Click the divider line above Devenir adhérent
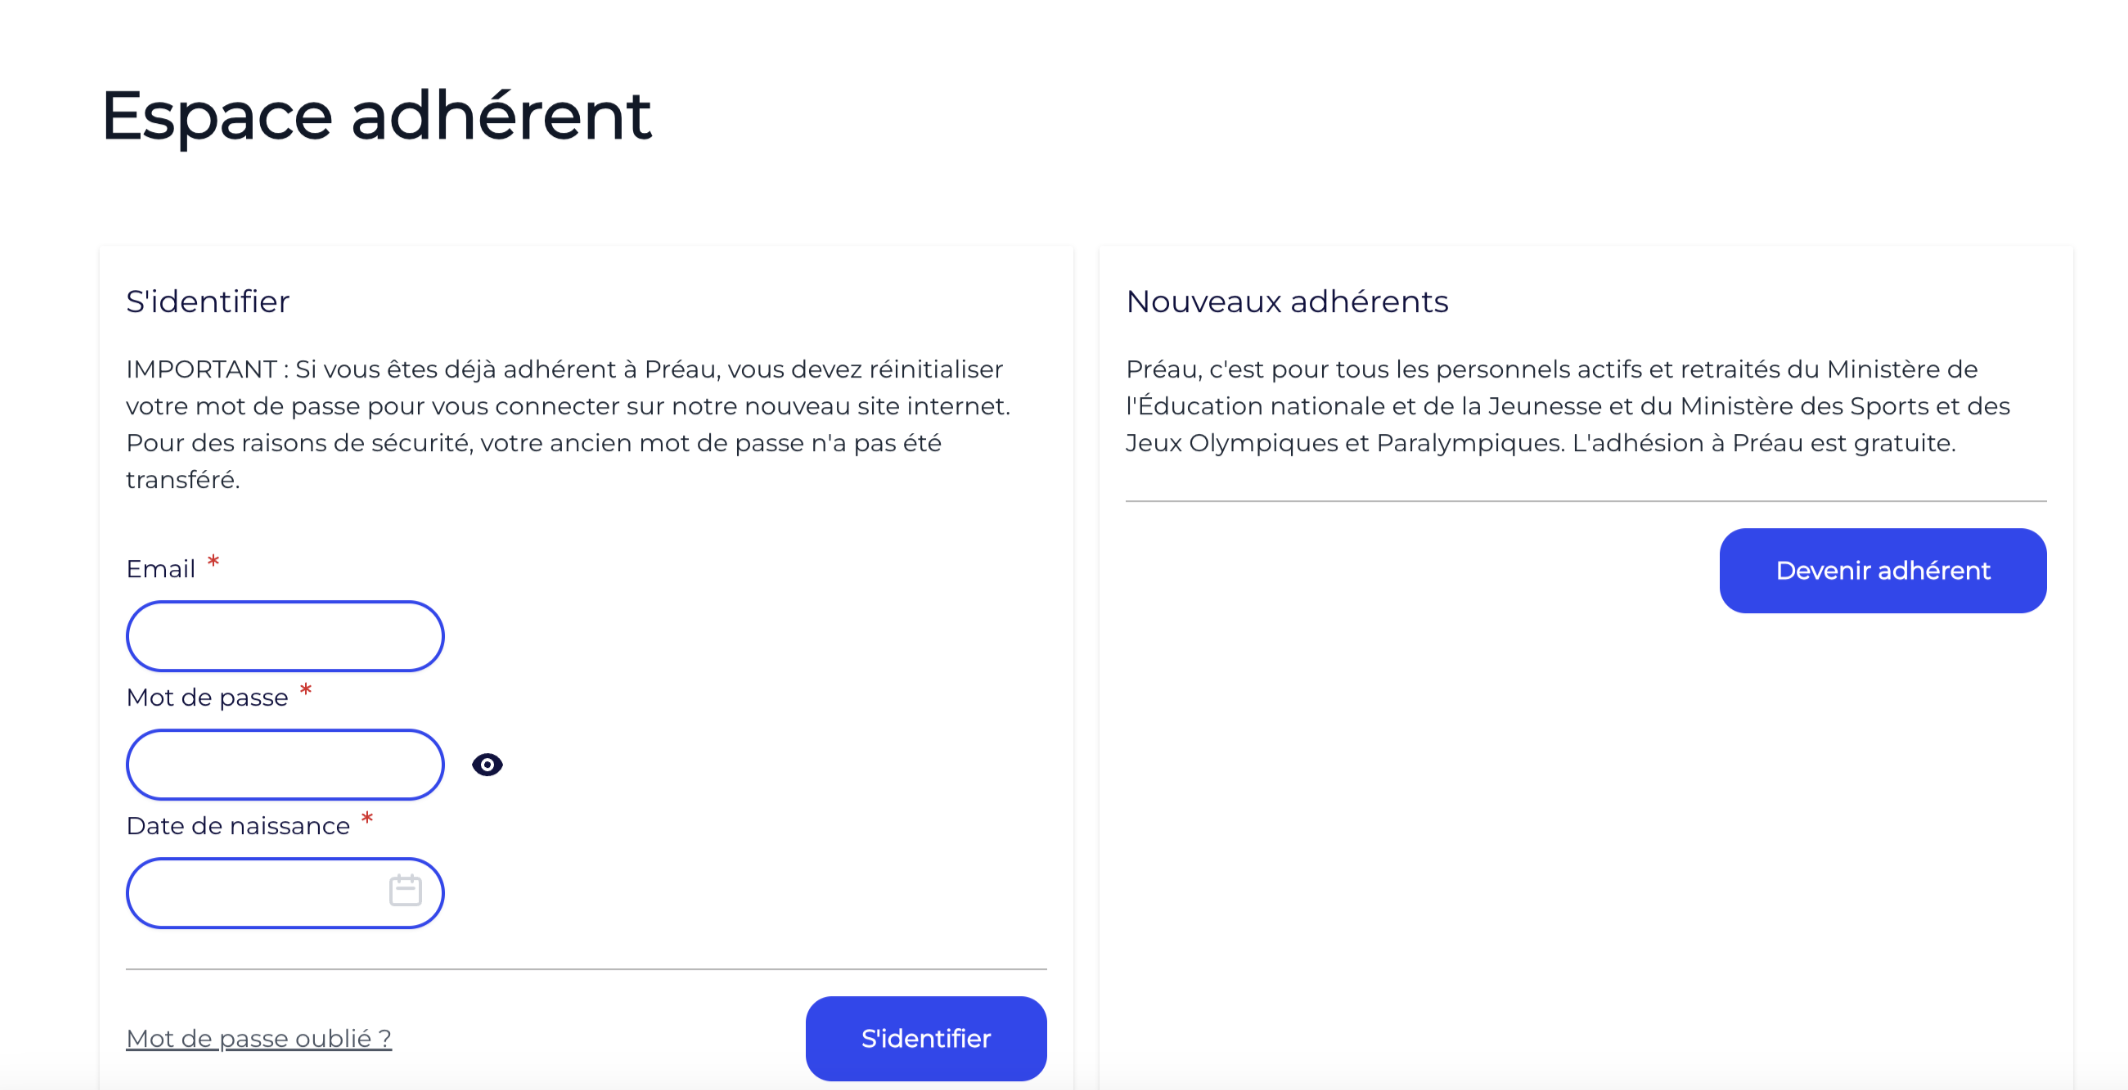This screenshot has width=2128, height=1090. point(1586,501)
